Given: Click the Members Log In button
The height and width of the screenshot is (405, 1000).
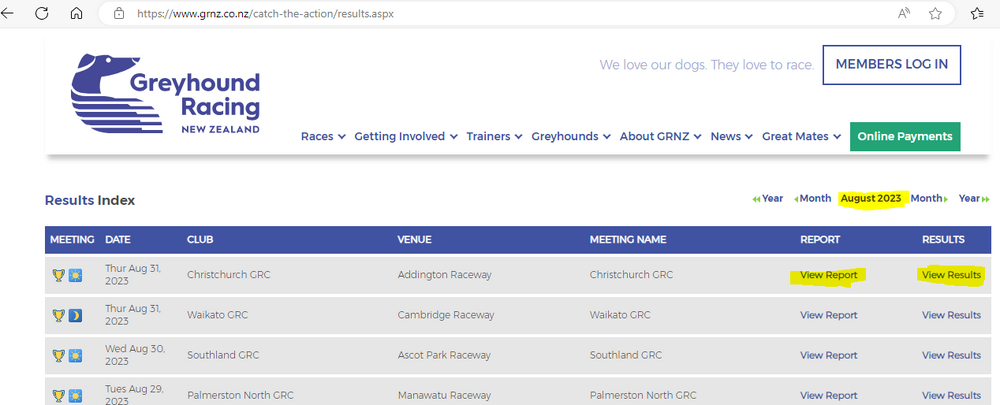Looking at the screenshot, I should tap(891, 65).
